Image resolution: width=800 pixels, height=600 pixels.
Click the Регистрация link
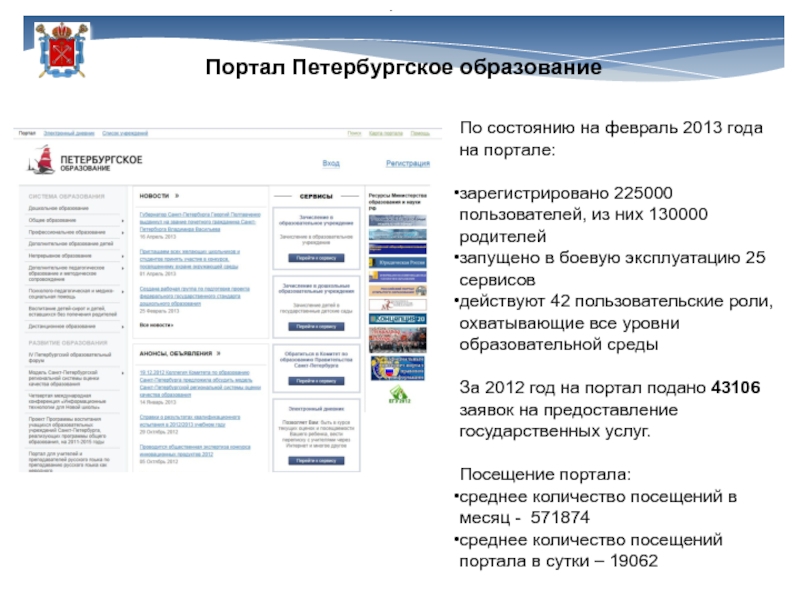(408, 163)
